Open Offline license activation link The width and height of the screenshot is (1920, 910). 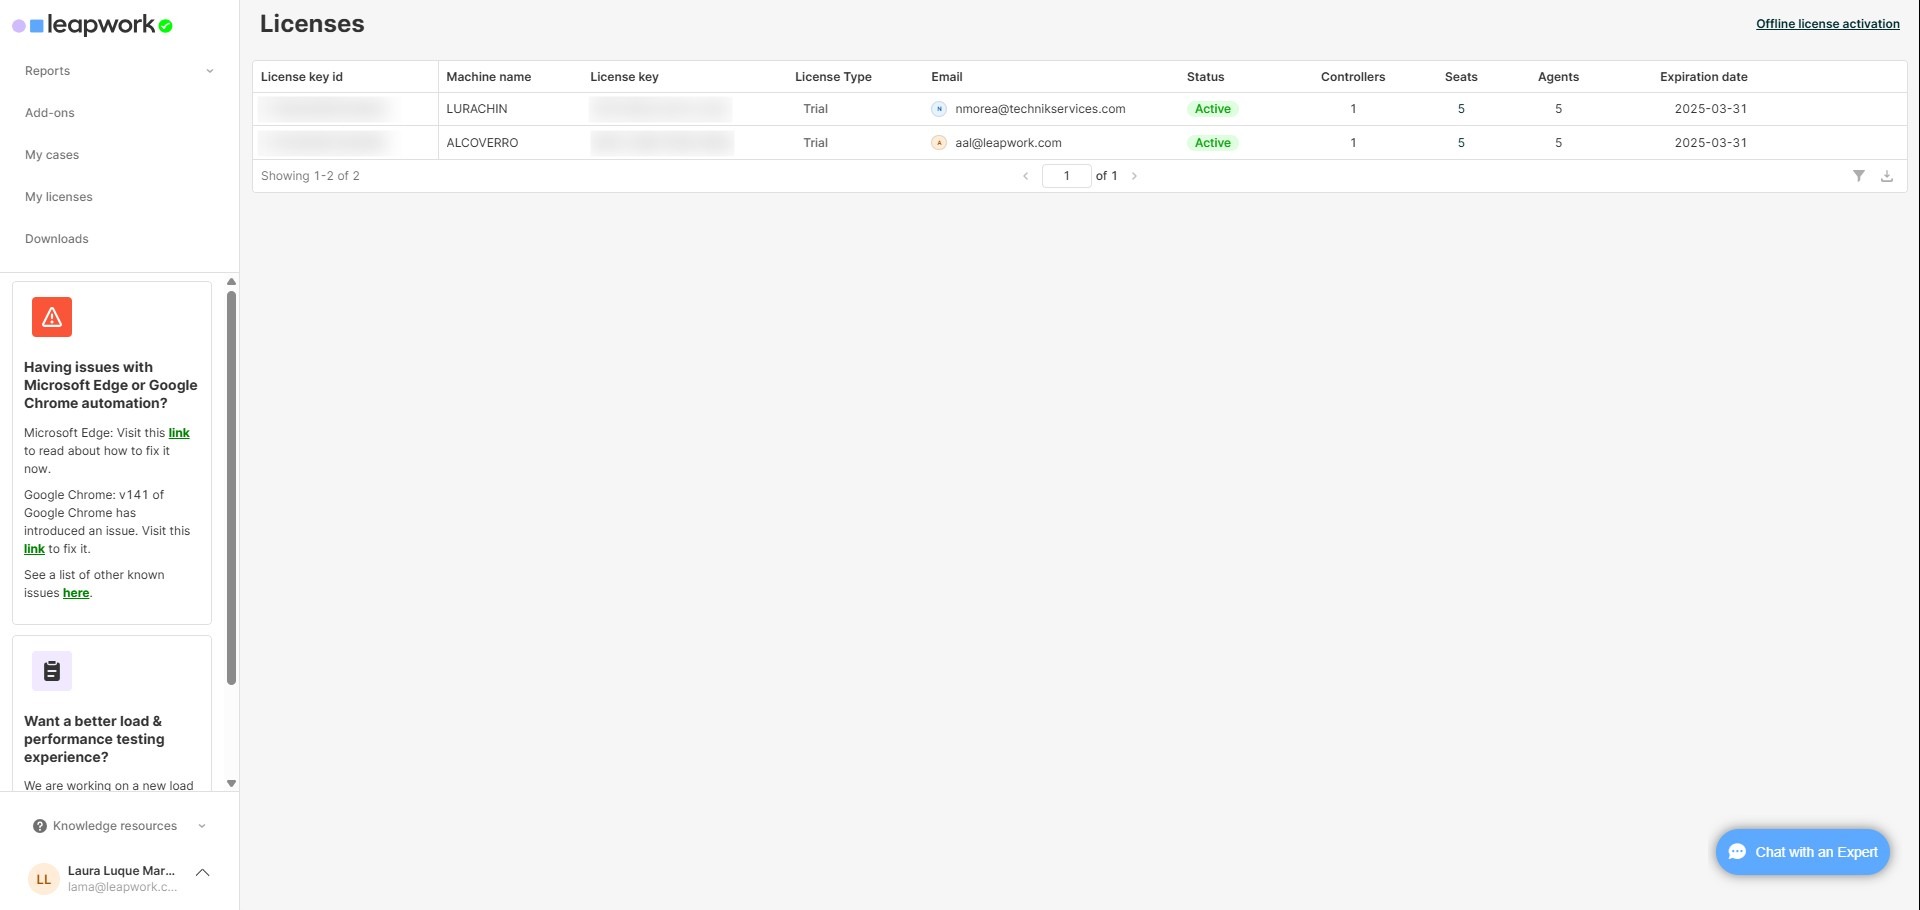coord(1827,23)
